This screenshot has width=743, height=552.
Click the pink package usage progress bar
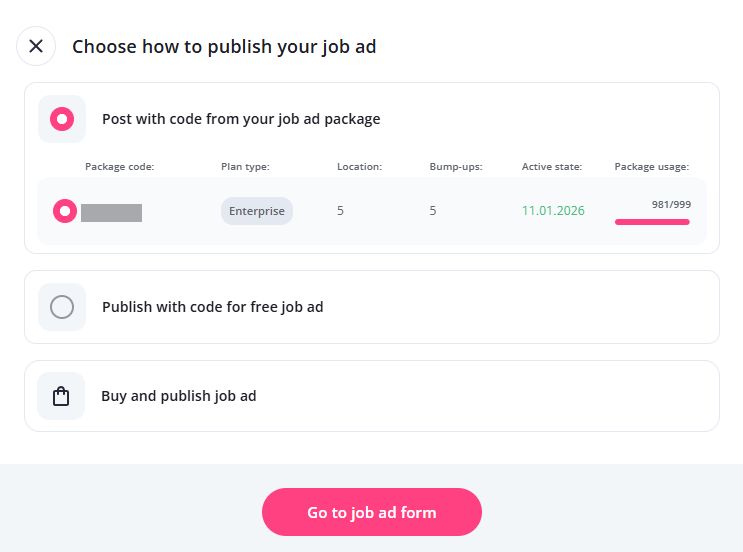(x=652, y=222)
